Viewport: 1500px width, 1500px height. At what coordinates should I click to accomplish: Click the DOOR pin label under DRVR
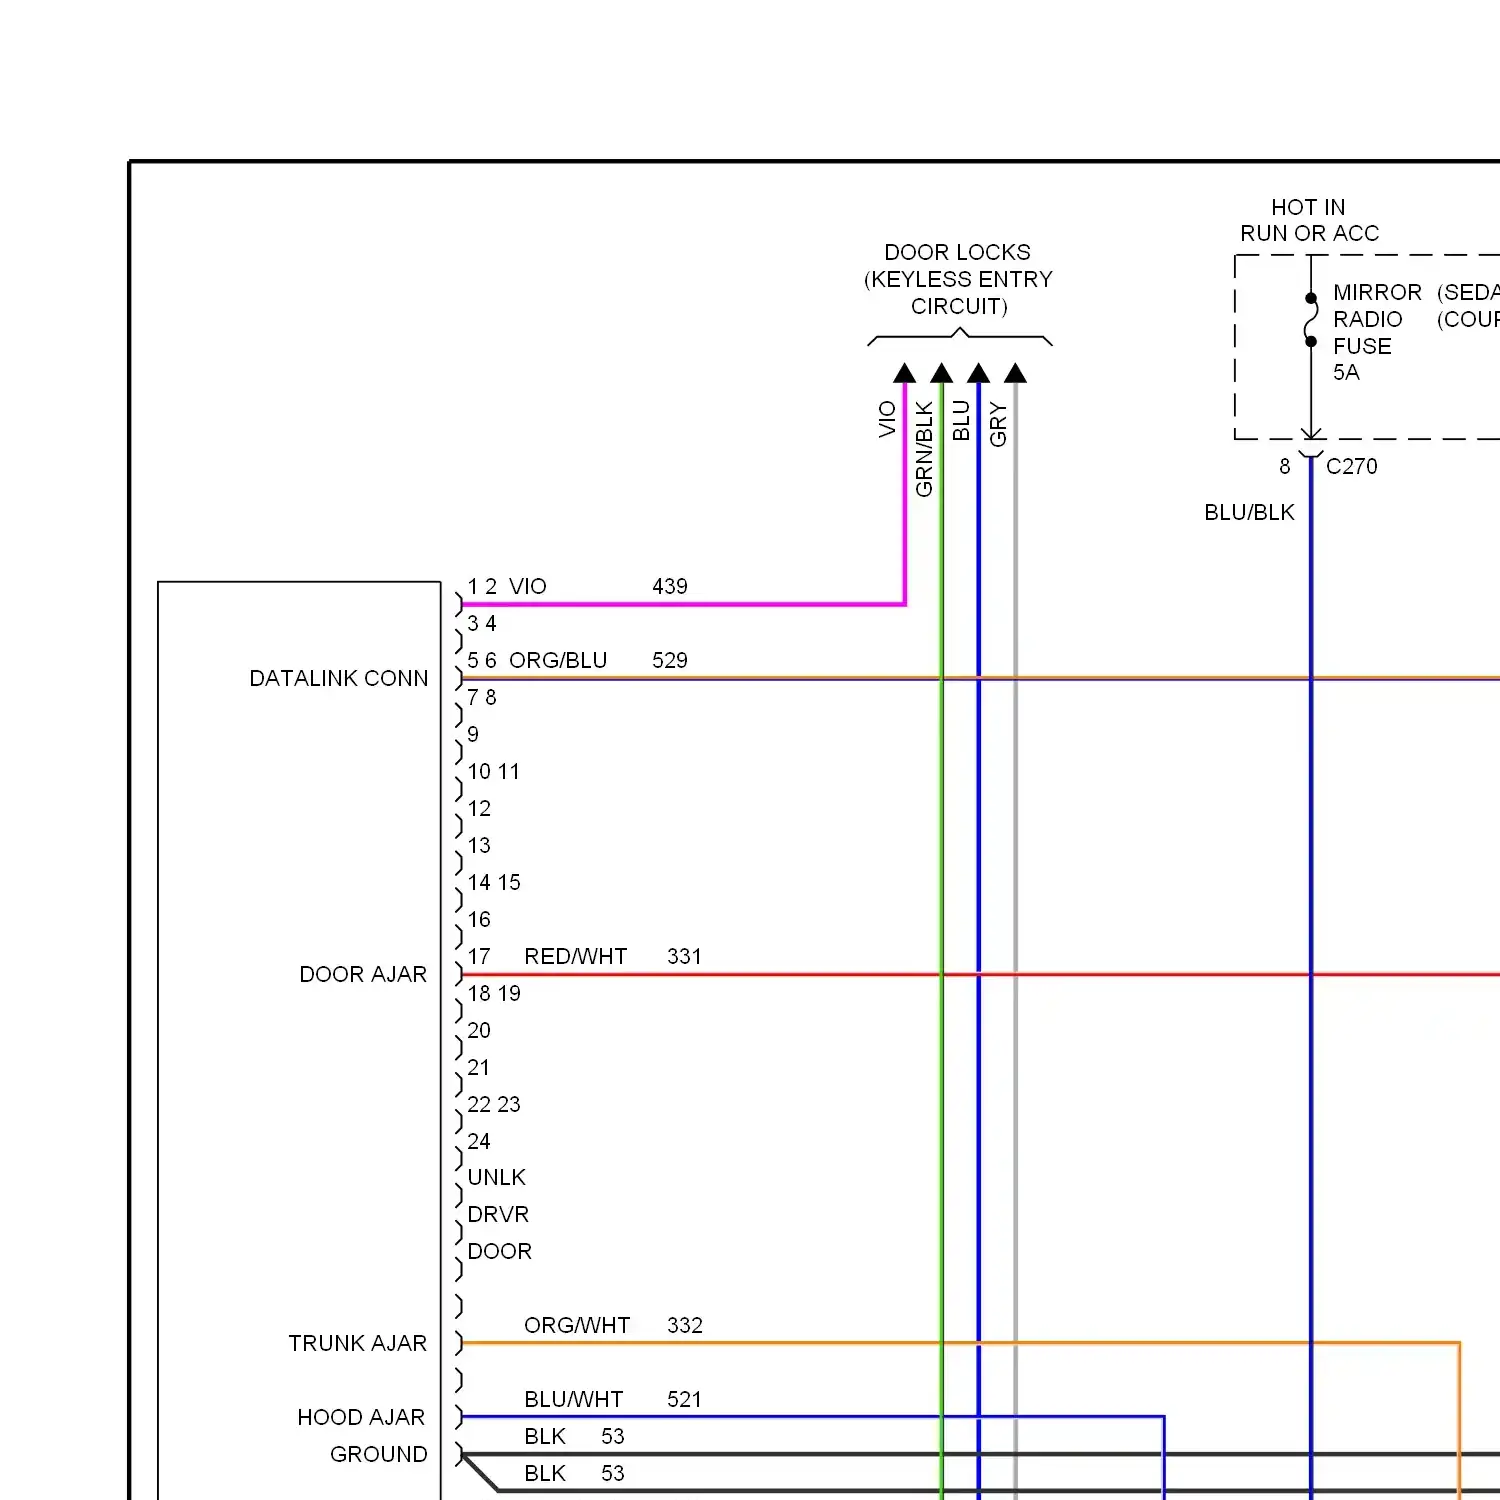[499, 1251]
